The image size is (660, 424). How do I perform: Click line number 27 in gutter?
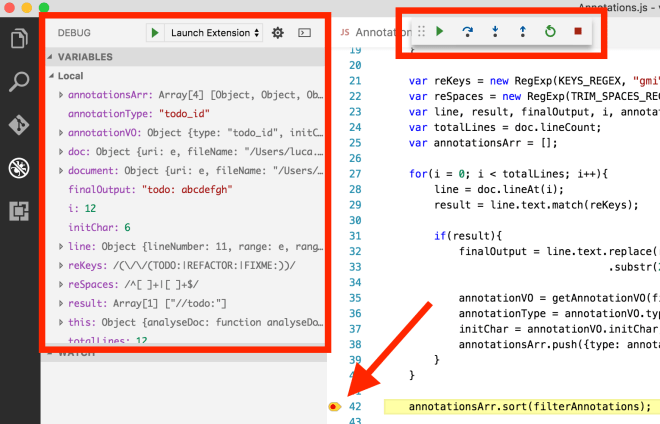pyautogui.click(x=355, y=174)
